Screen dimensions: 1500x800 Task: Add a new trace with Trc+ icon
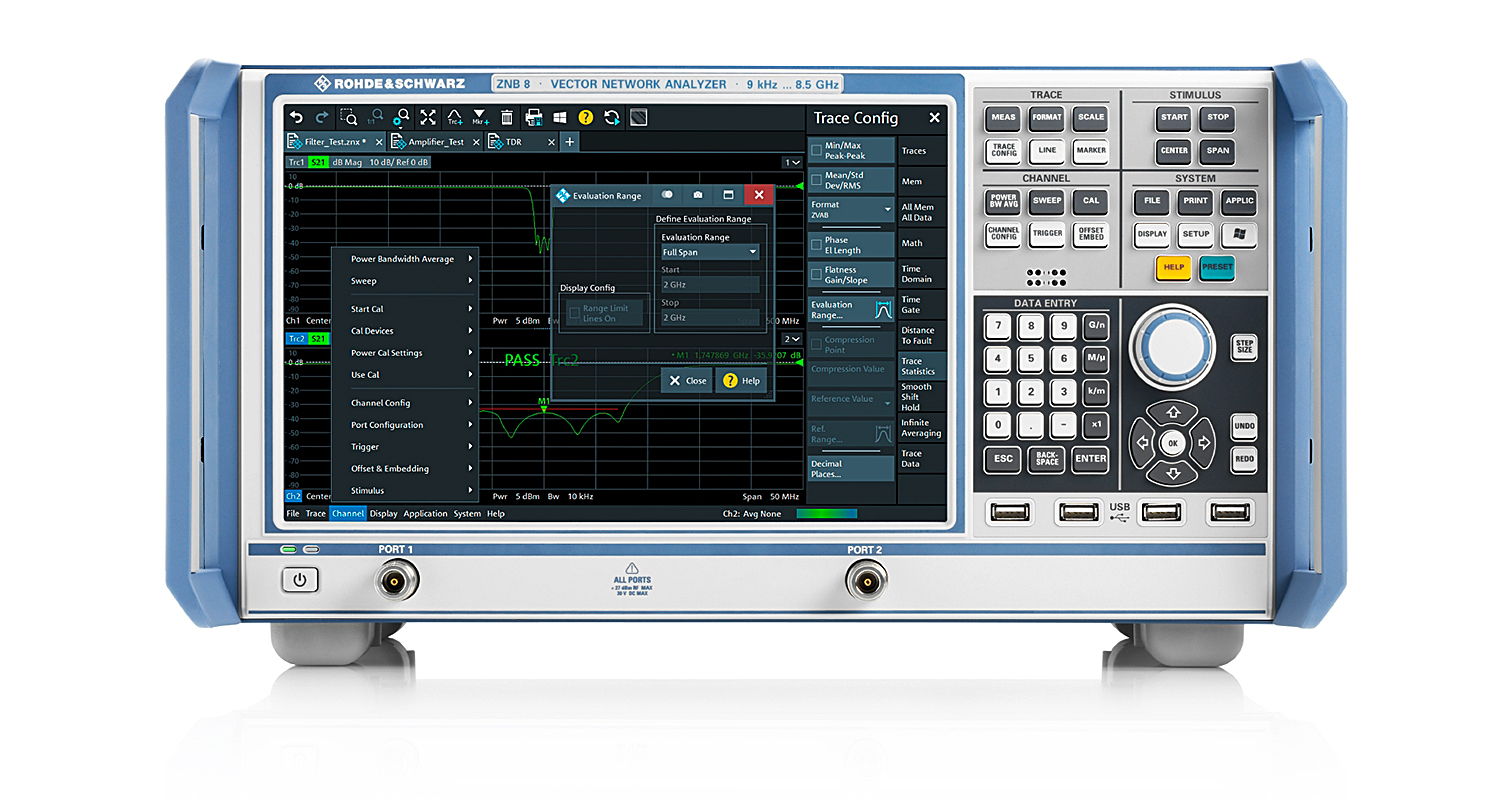click(455, 117)
